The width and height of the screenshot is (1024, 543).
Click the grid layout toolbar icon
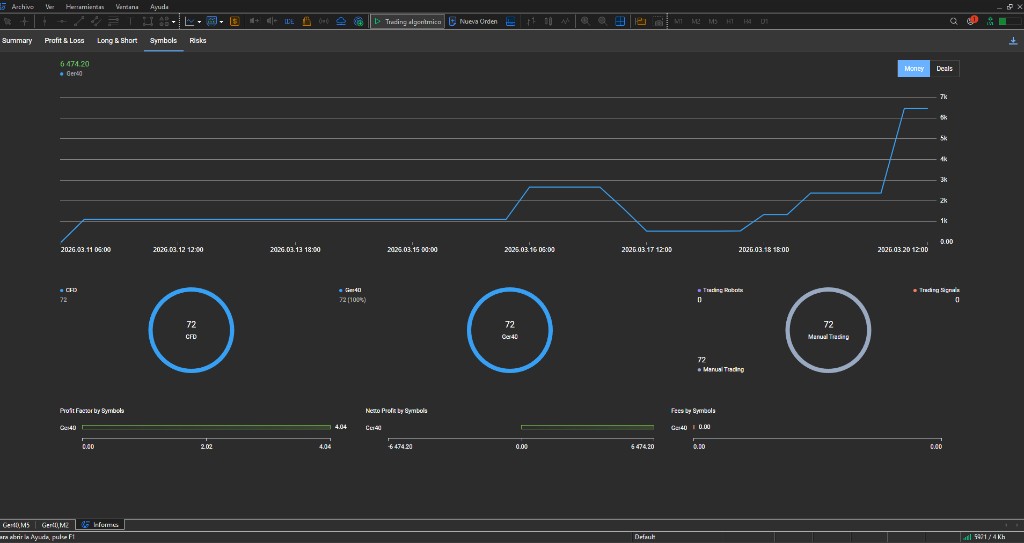620,21
